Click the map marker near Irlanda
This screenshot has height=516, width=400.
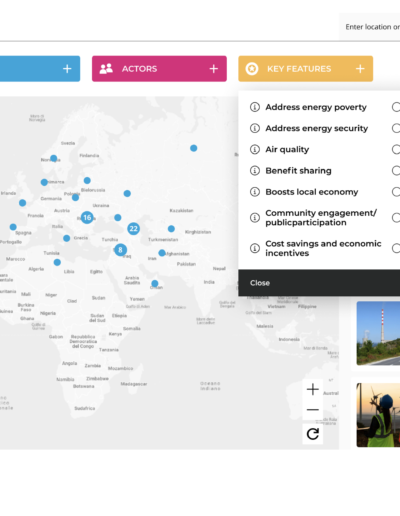[22, 203]
